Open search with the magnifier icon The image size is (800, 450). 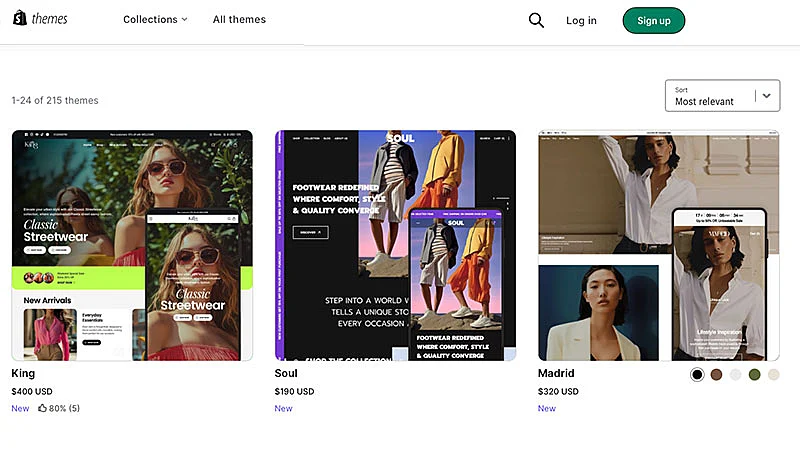click(536, 20)
